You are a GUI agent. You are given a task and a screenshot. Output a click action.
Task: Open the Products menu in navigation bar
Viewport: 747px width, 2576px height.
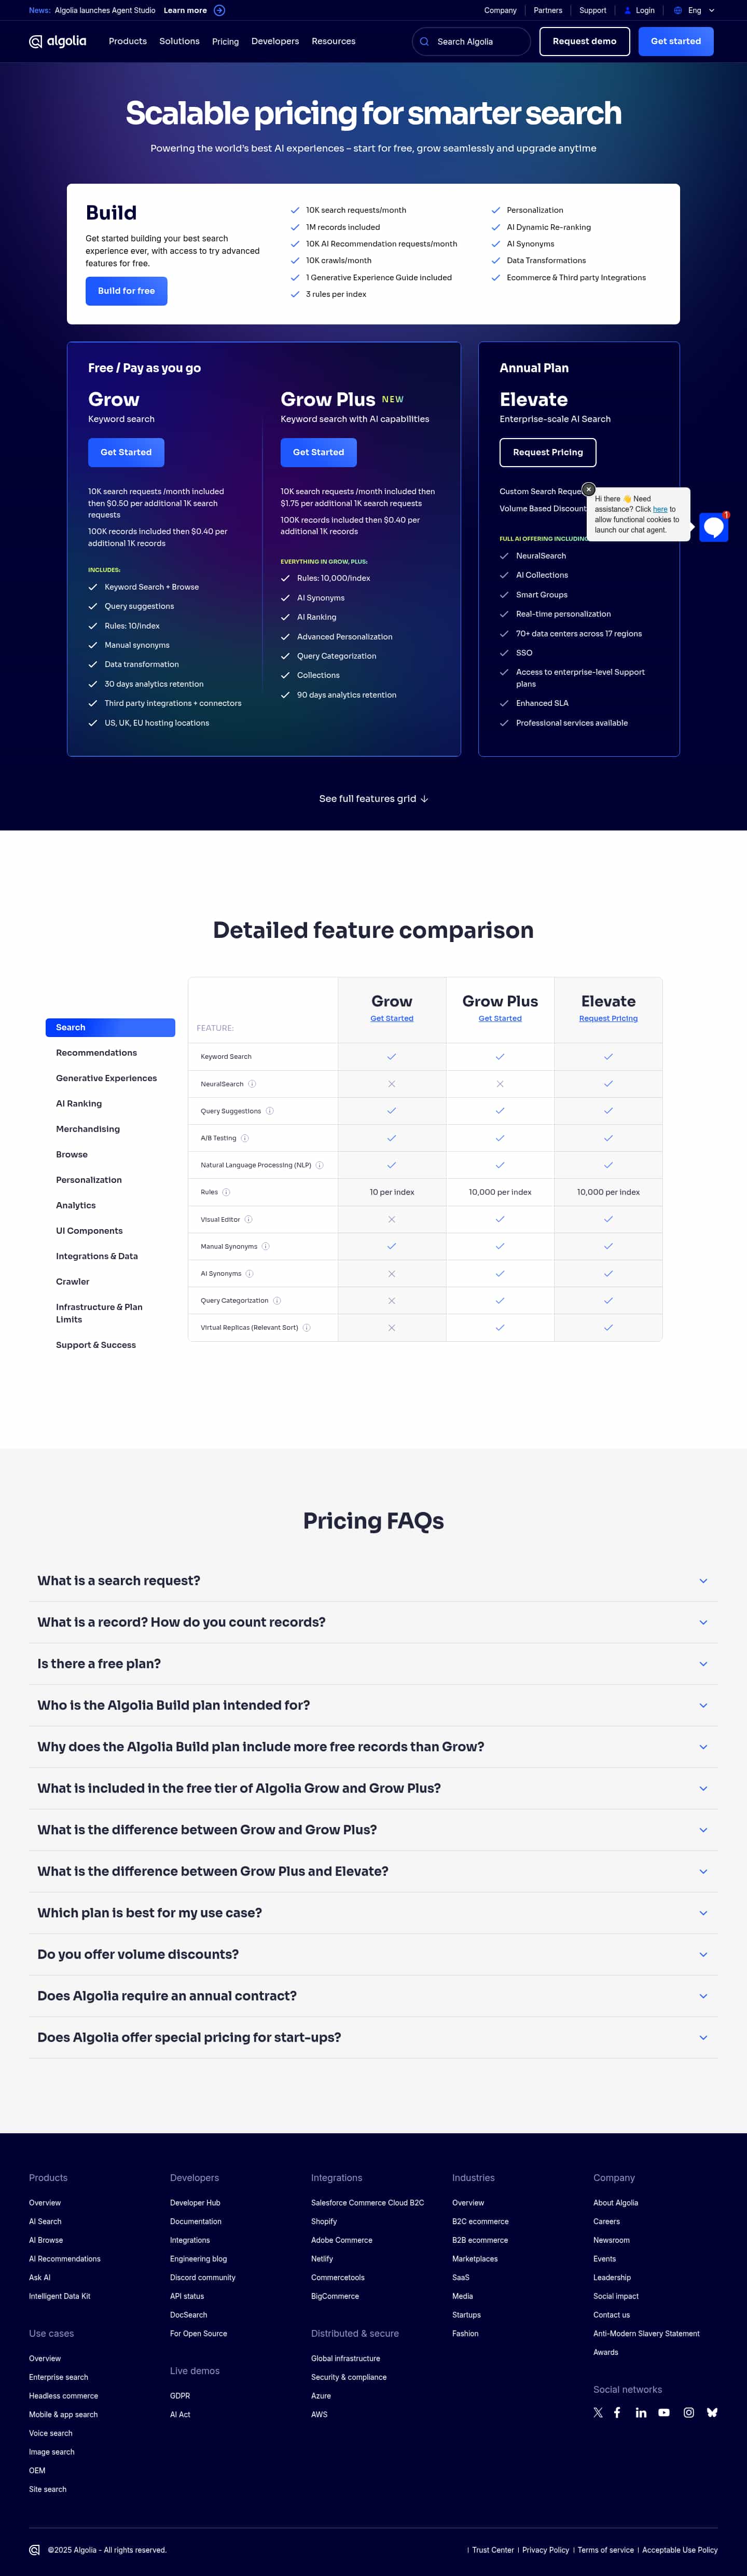pos(128,41)
